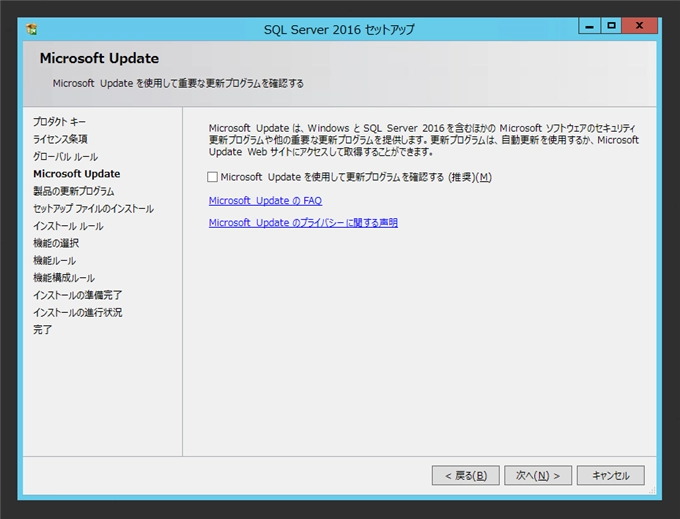Select インストール ルール step in sidebar
680x519 pixels.
(x=68, y=226)
